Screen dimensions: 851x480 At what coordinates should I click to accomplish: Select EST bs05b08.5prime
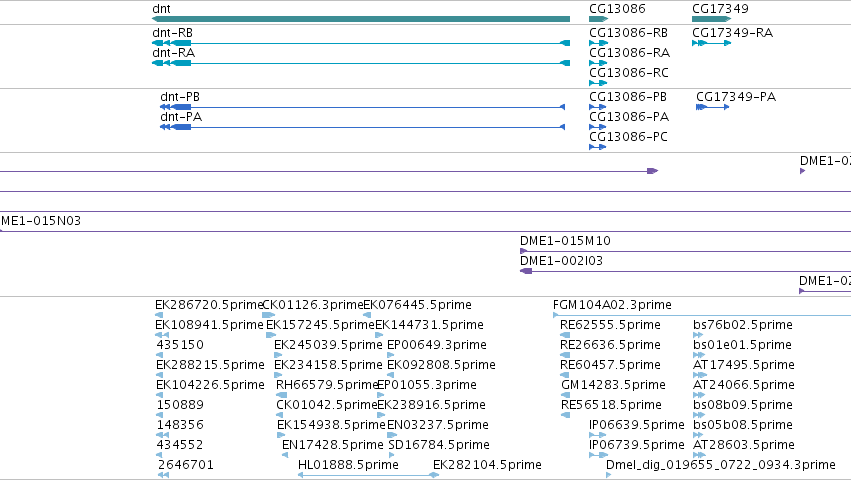742,425
